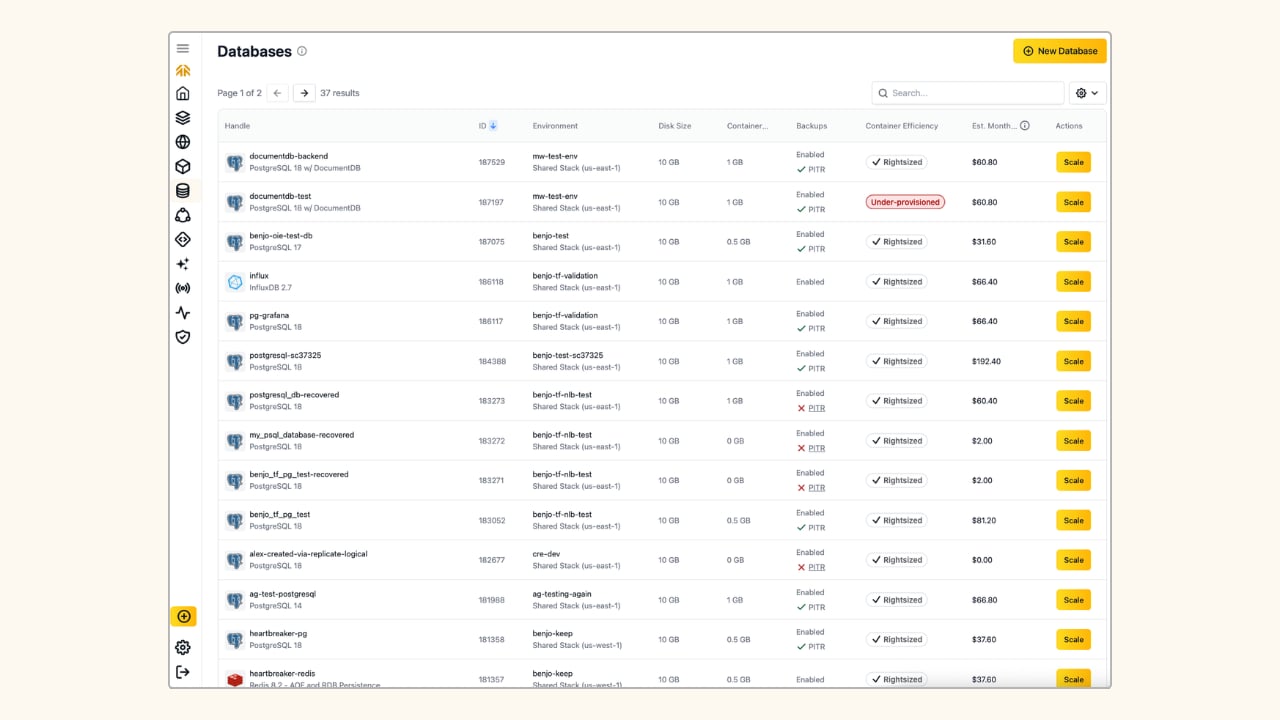Open benjo-test-sc37325 environment link

tap(567, 355)
